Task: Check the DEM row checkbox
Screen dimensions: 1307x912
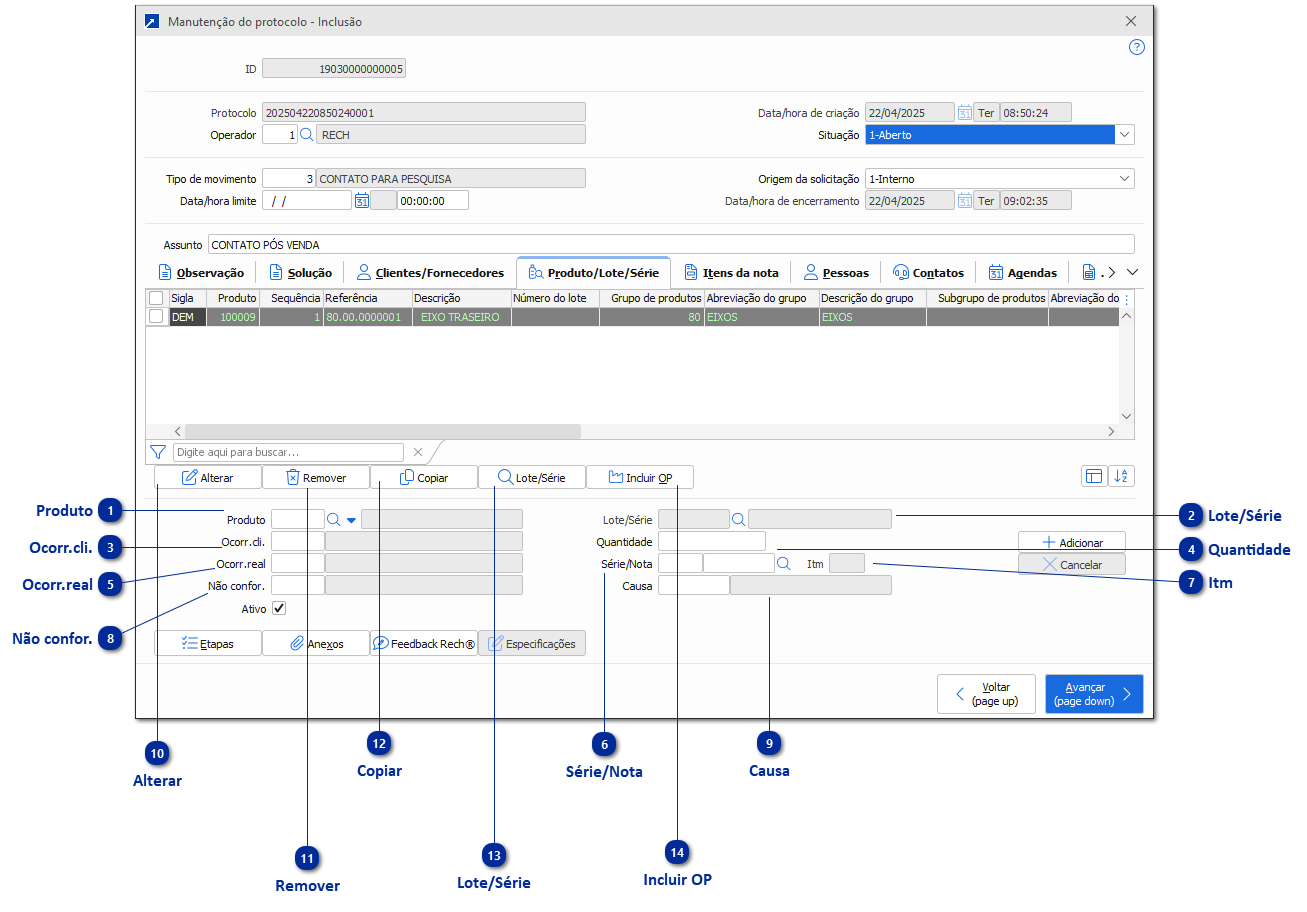Action: click(156, 317)
